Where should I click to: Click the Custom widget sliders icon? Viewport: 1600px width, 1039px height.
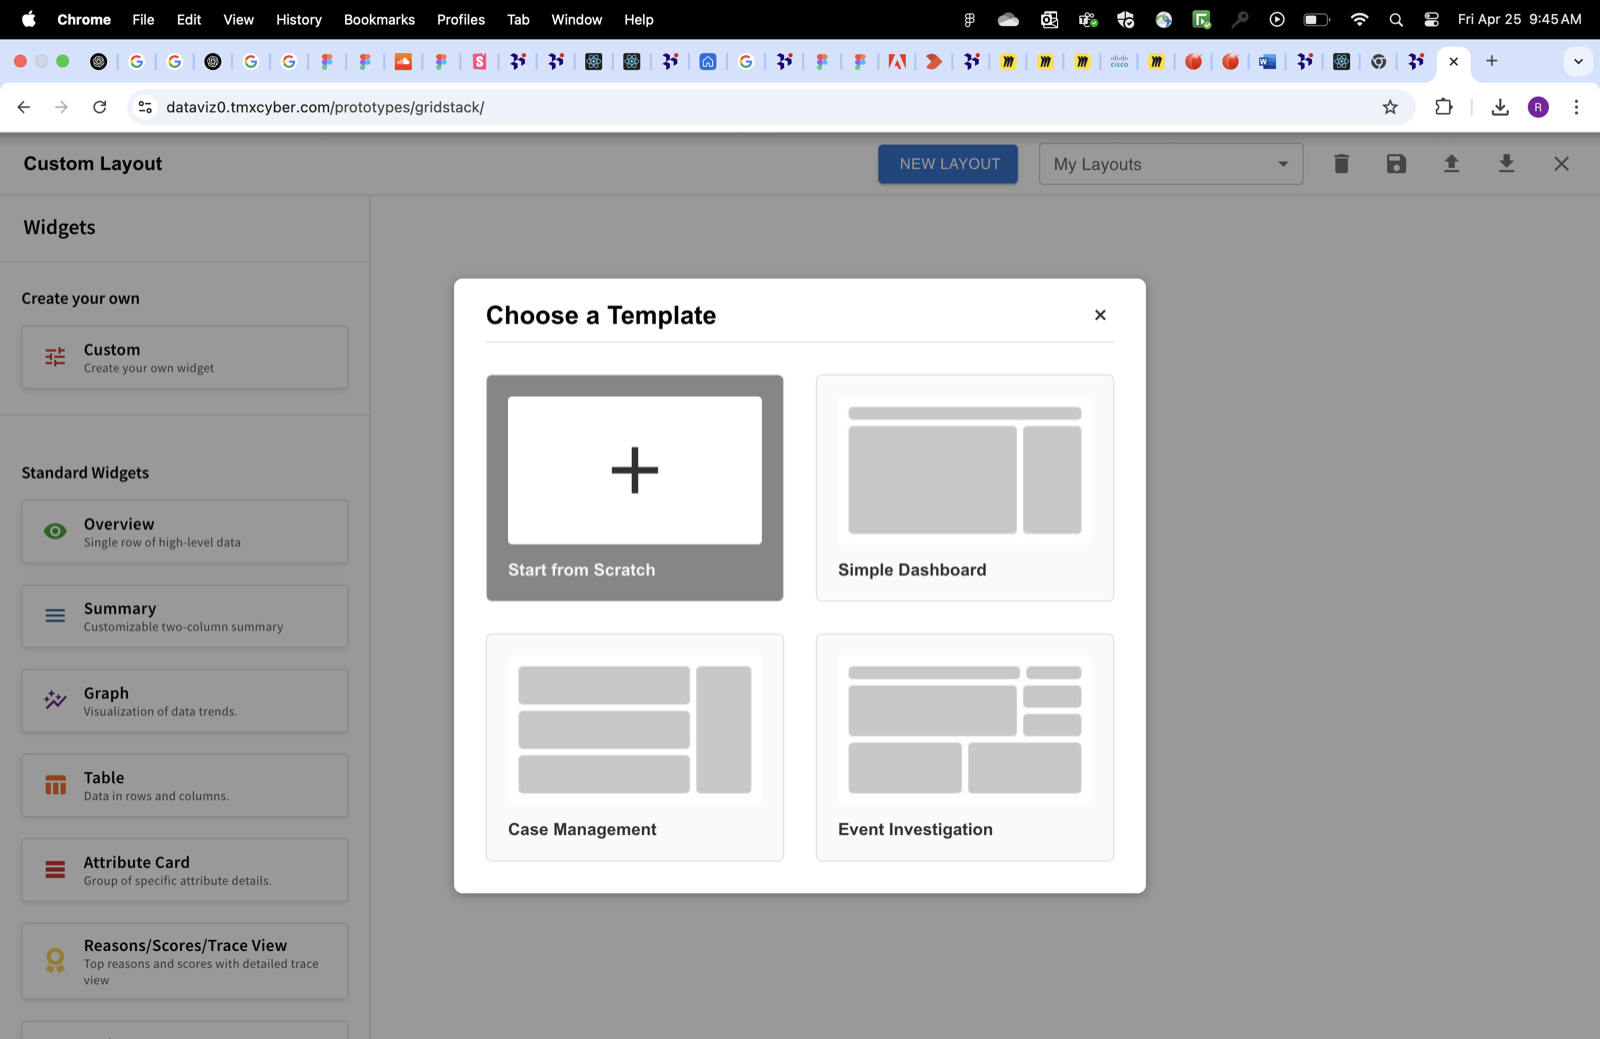pos(54,357)
